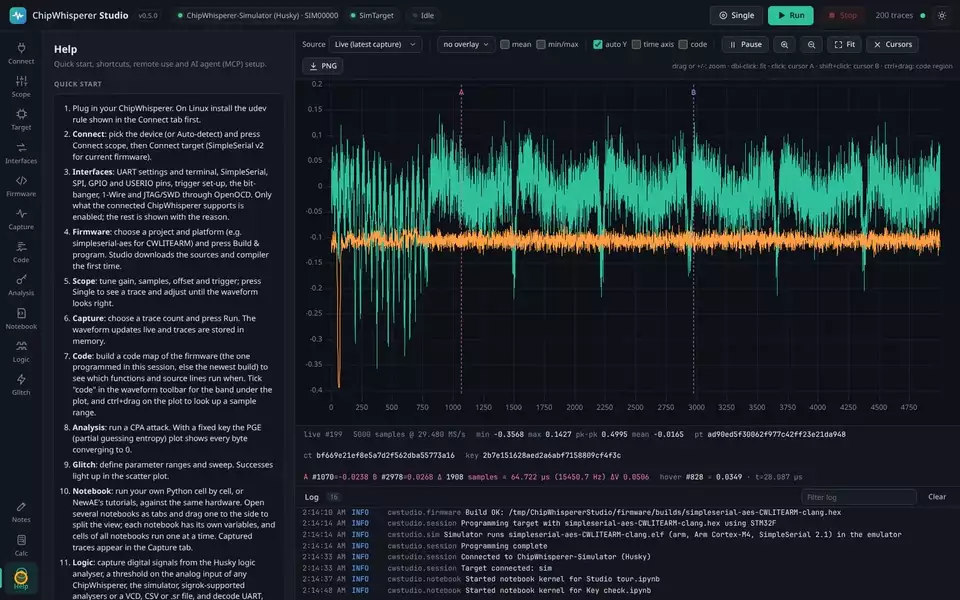Image resolution: width=960 pixels, height=600 pixels.
Task: Zoom out on the waveform plot
Action: click(x=811, y=44)
